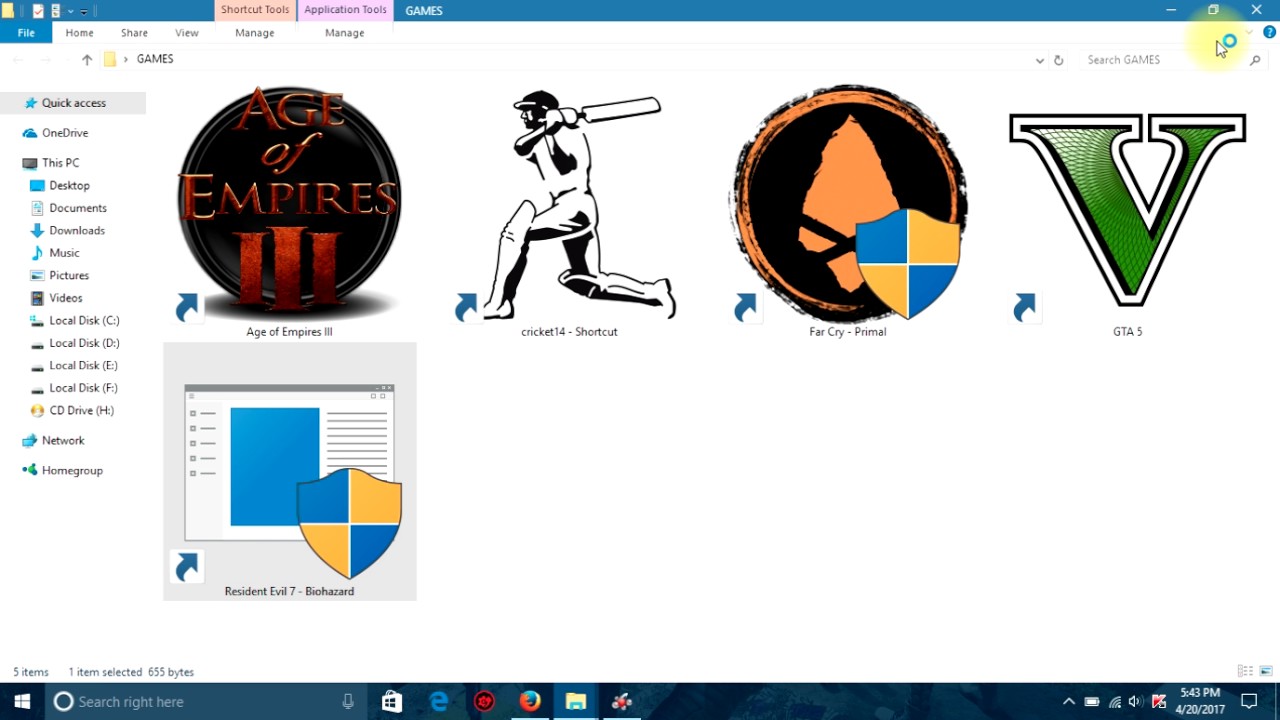Click the Kaspersky icon in the system tray
1280x720 pixels.
click(1158, 702)
